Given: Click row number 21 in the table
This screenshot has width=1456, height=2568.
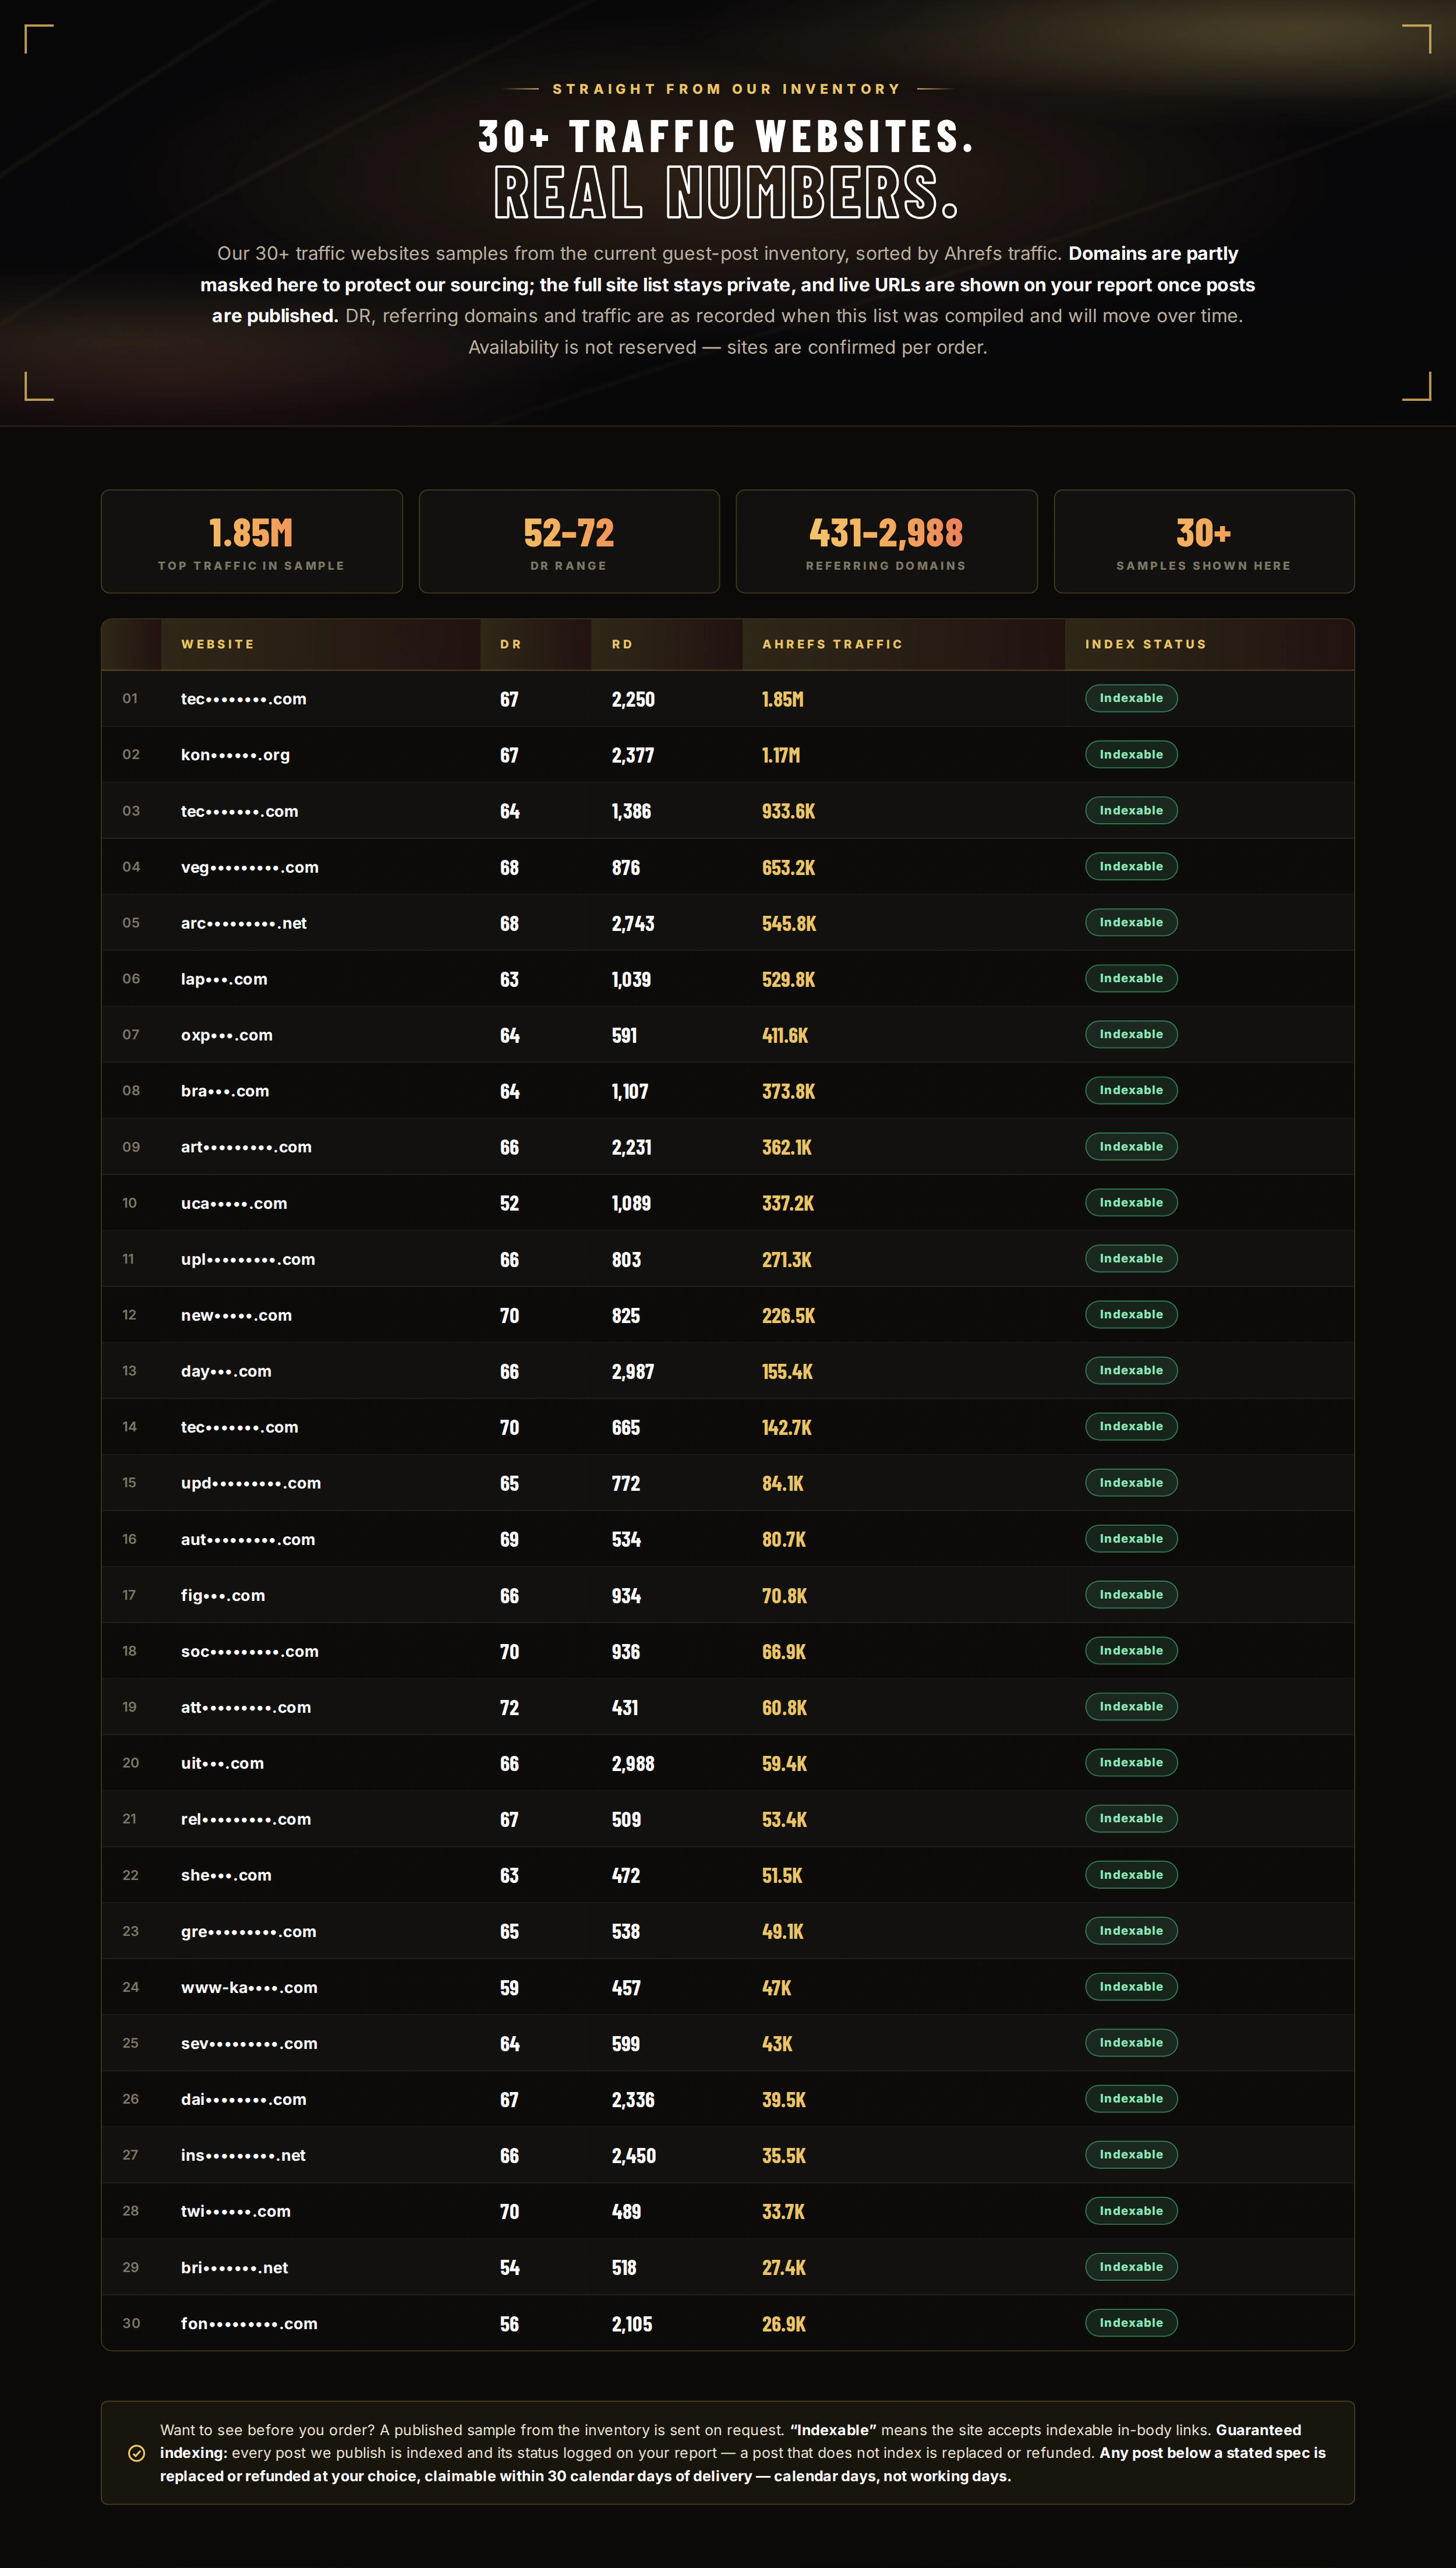Looking at the screenshot, I should pyautogui.click(x=129, y=1819).
